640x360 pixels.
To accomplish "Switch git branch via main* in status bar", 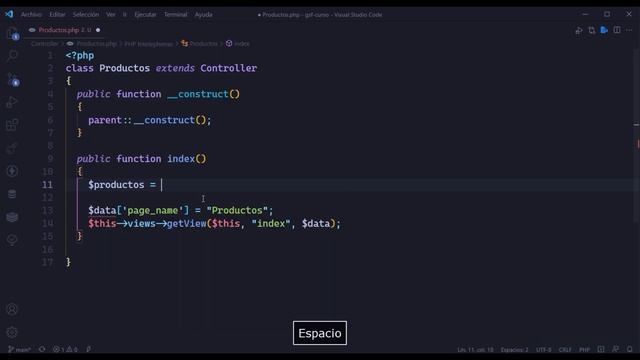I will pos(20,349).
